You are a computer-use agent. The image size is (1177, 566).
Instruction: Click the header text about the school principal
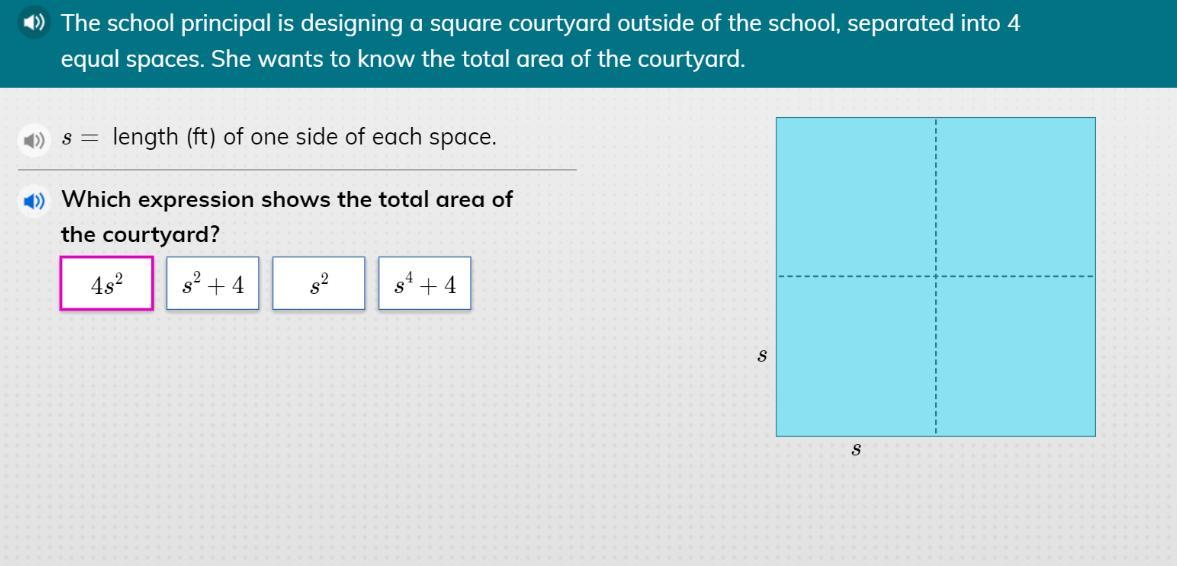pos(540,41)
